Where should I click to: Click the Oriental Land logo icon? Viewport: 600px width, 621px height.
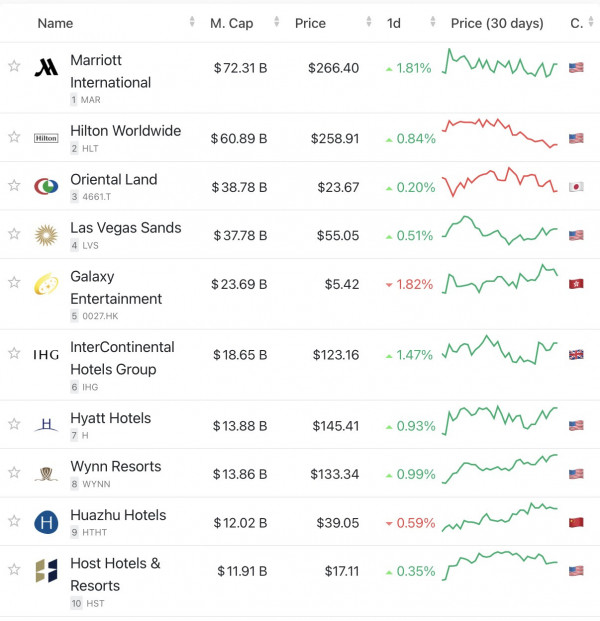point(46,186)
